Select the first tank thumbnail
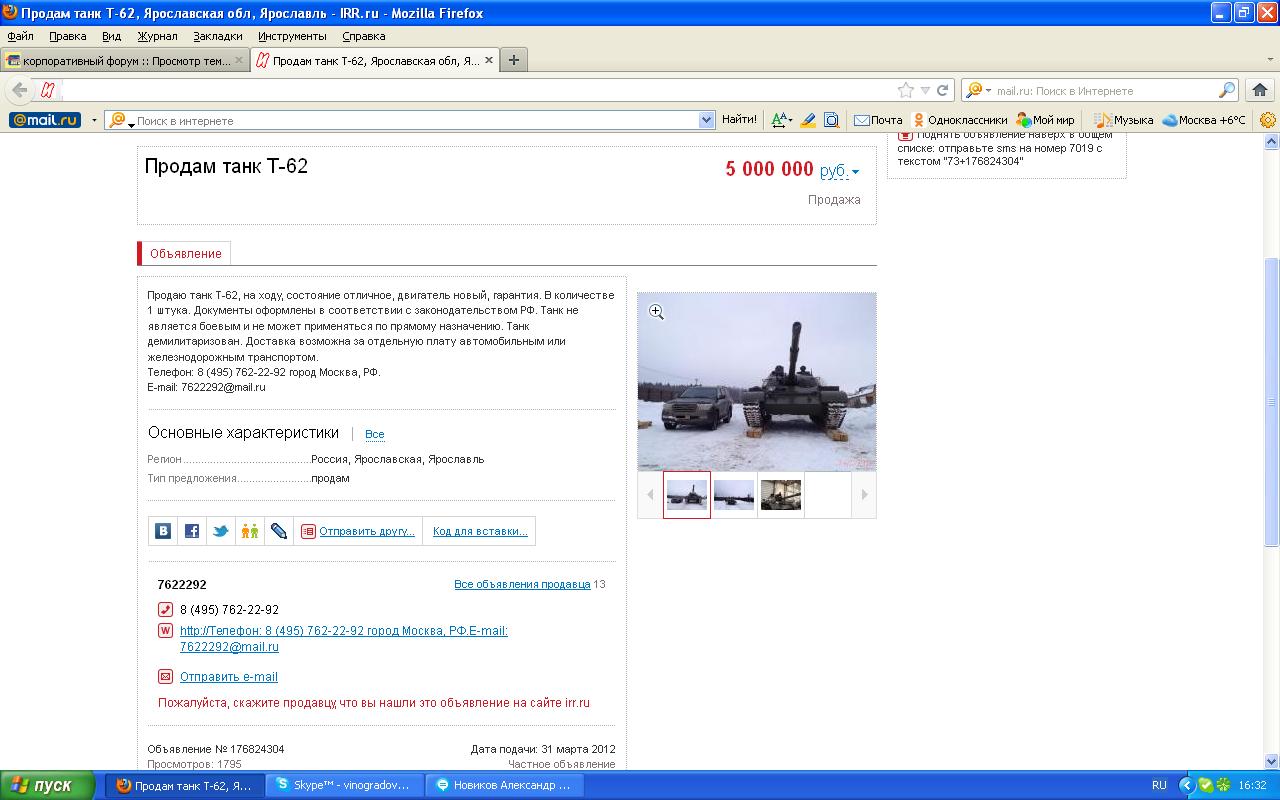Image resolution: width=1280 pixels, height=800 pixels. click(x=687, y=494)
